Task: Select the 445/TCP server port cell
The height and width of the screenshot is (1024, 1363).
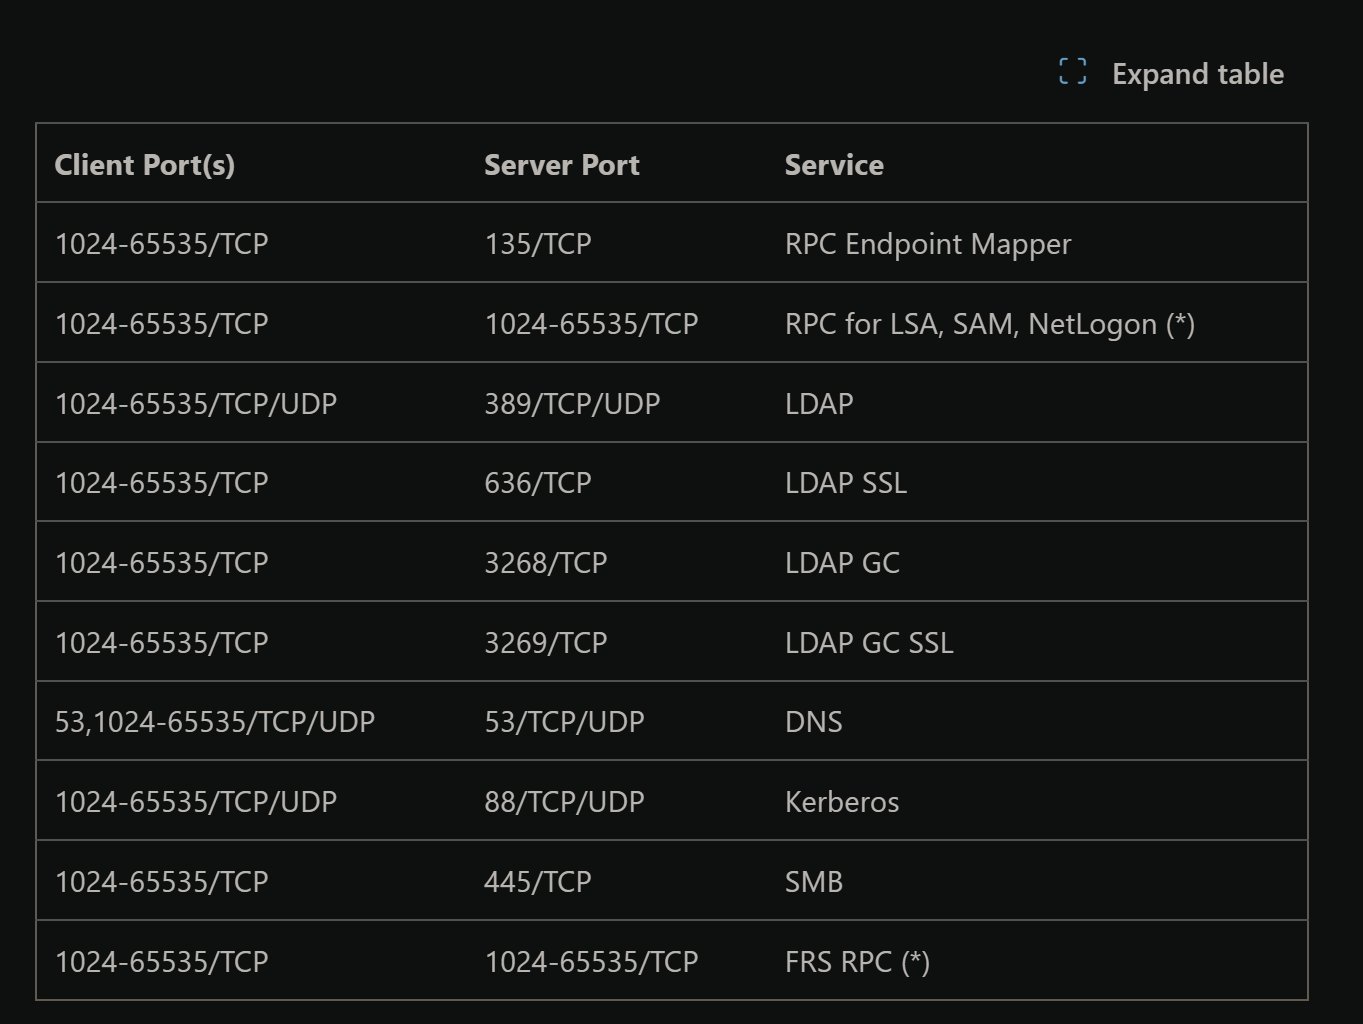Action: [537, 881]
